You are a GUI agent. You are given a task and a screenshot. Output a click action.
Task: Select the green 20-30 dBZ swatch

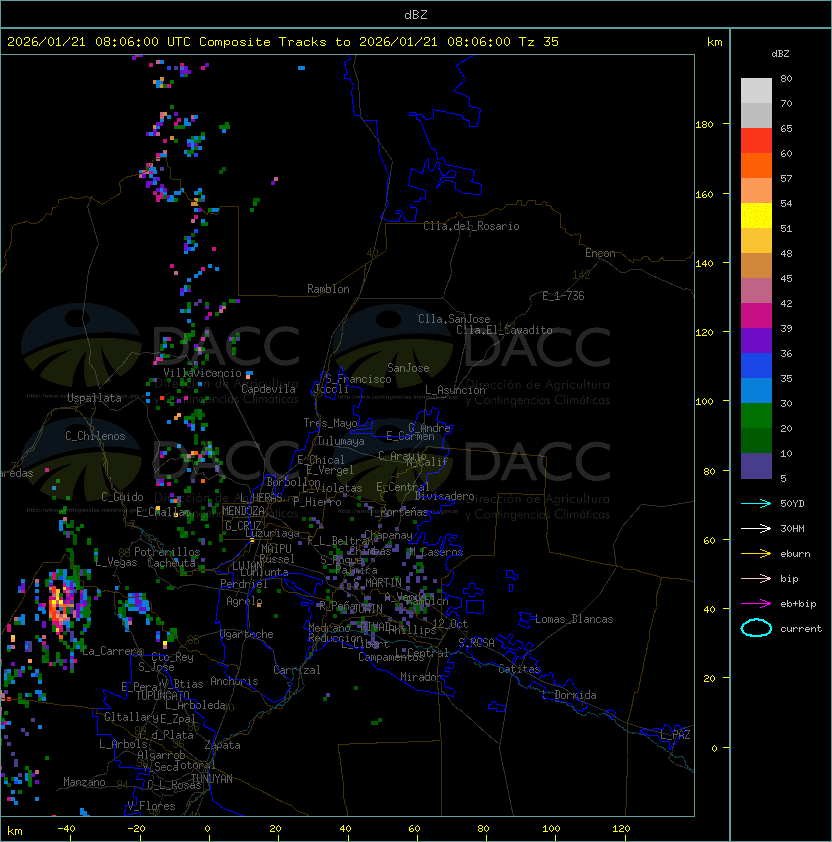(x=756, y=415)
